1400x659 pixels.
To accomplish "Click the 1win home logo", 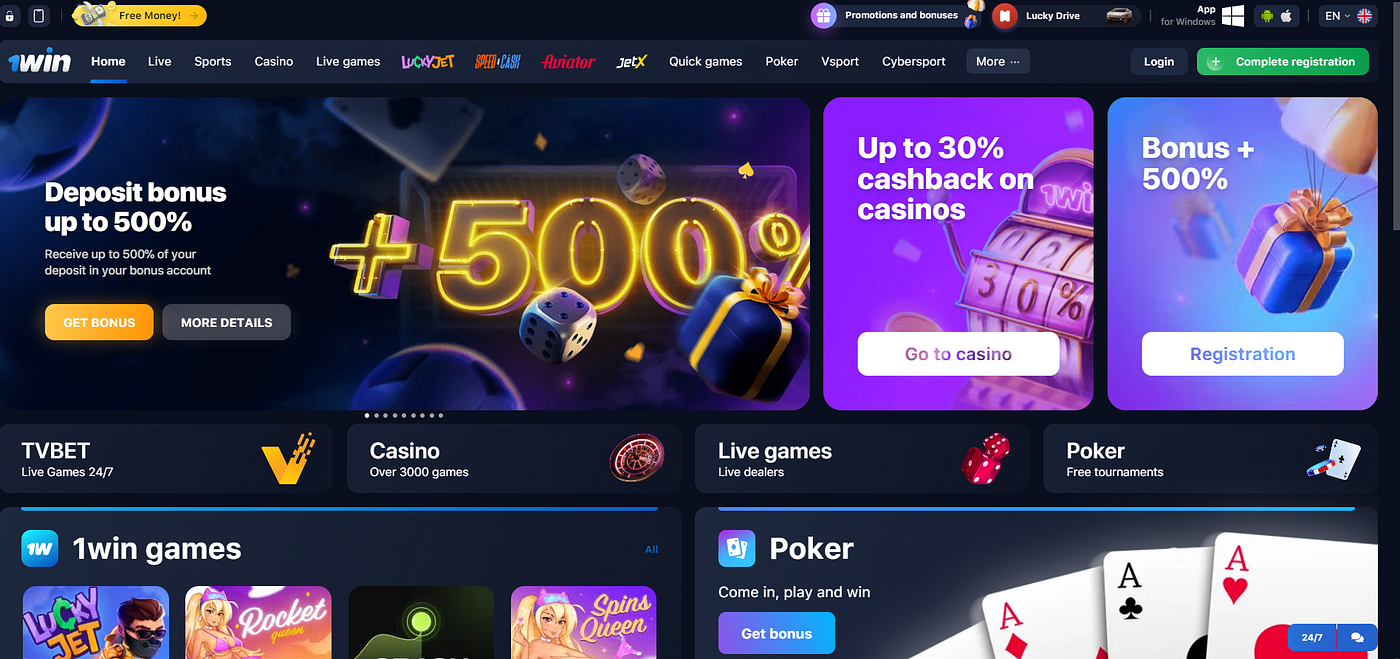I will click(39, 61).
